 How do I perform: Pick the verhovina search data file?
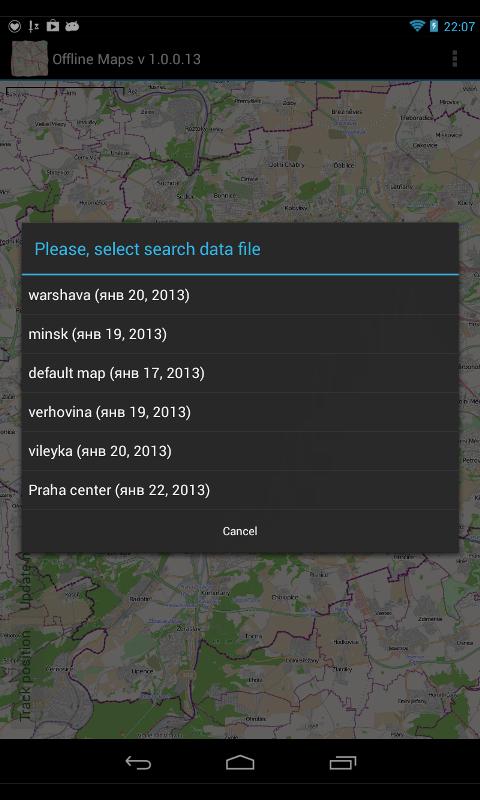coord(240,412)
